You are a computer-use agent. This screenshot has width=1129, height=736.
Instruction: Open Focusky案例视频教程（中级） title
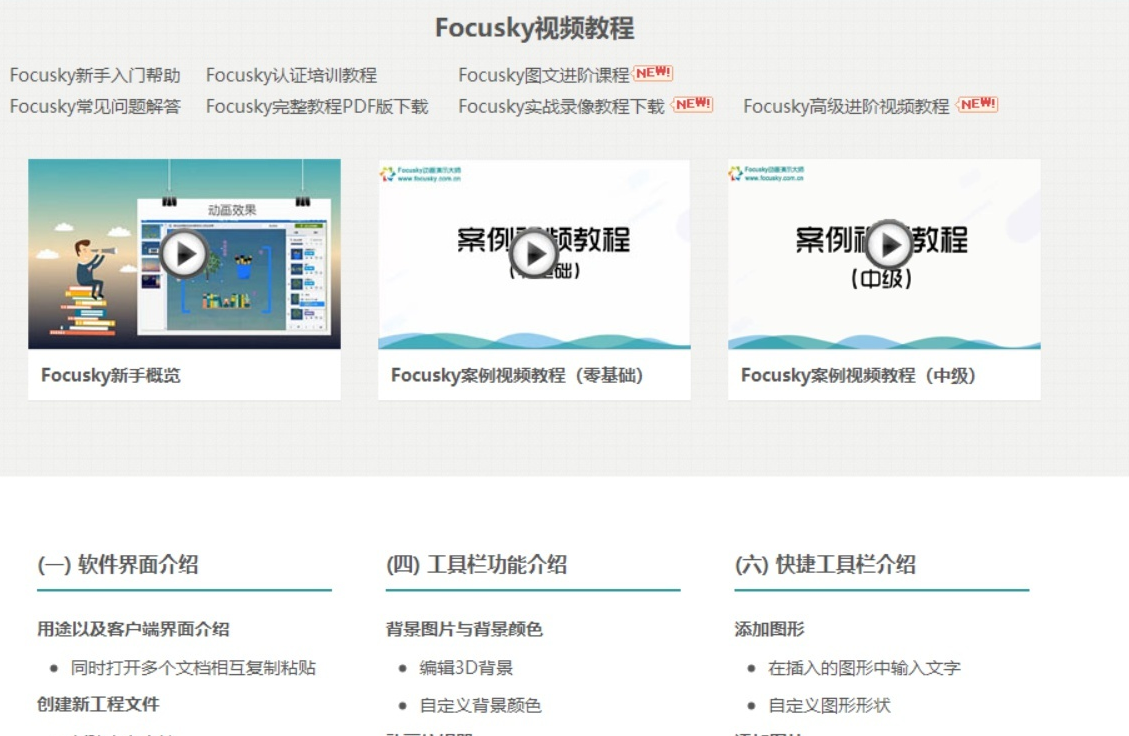pos(858,375)
